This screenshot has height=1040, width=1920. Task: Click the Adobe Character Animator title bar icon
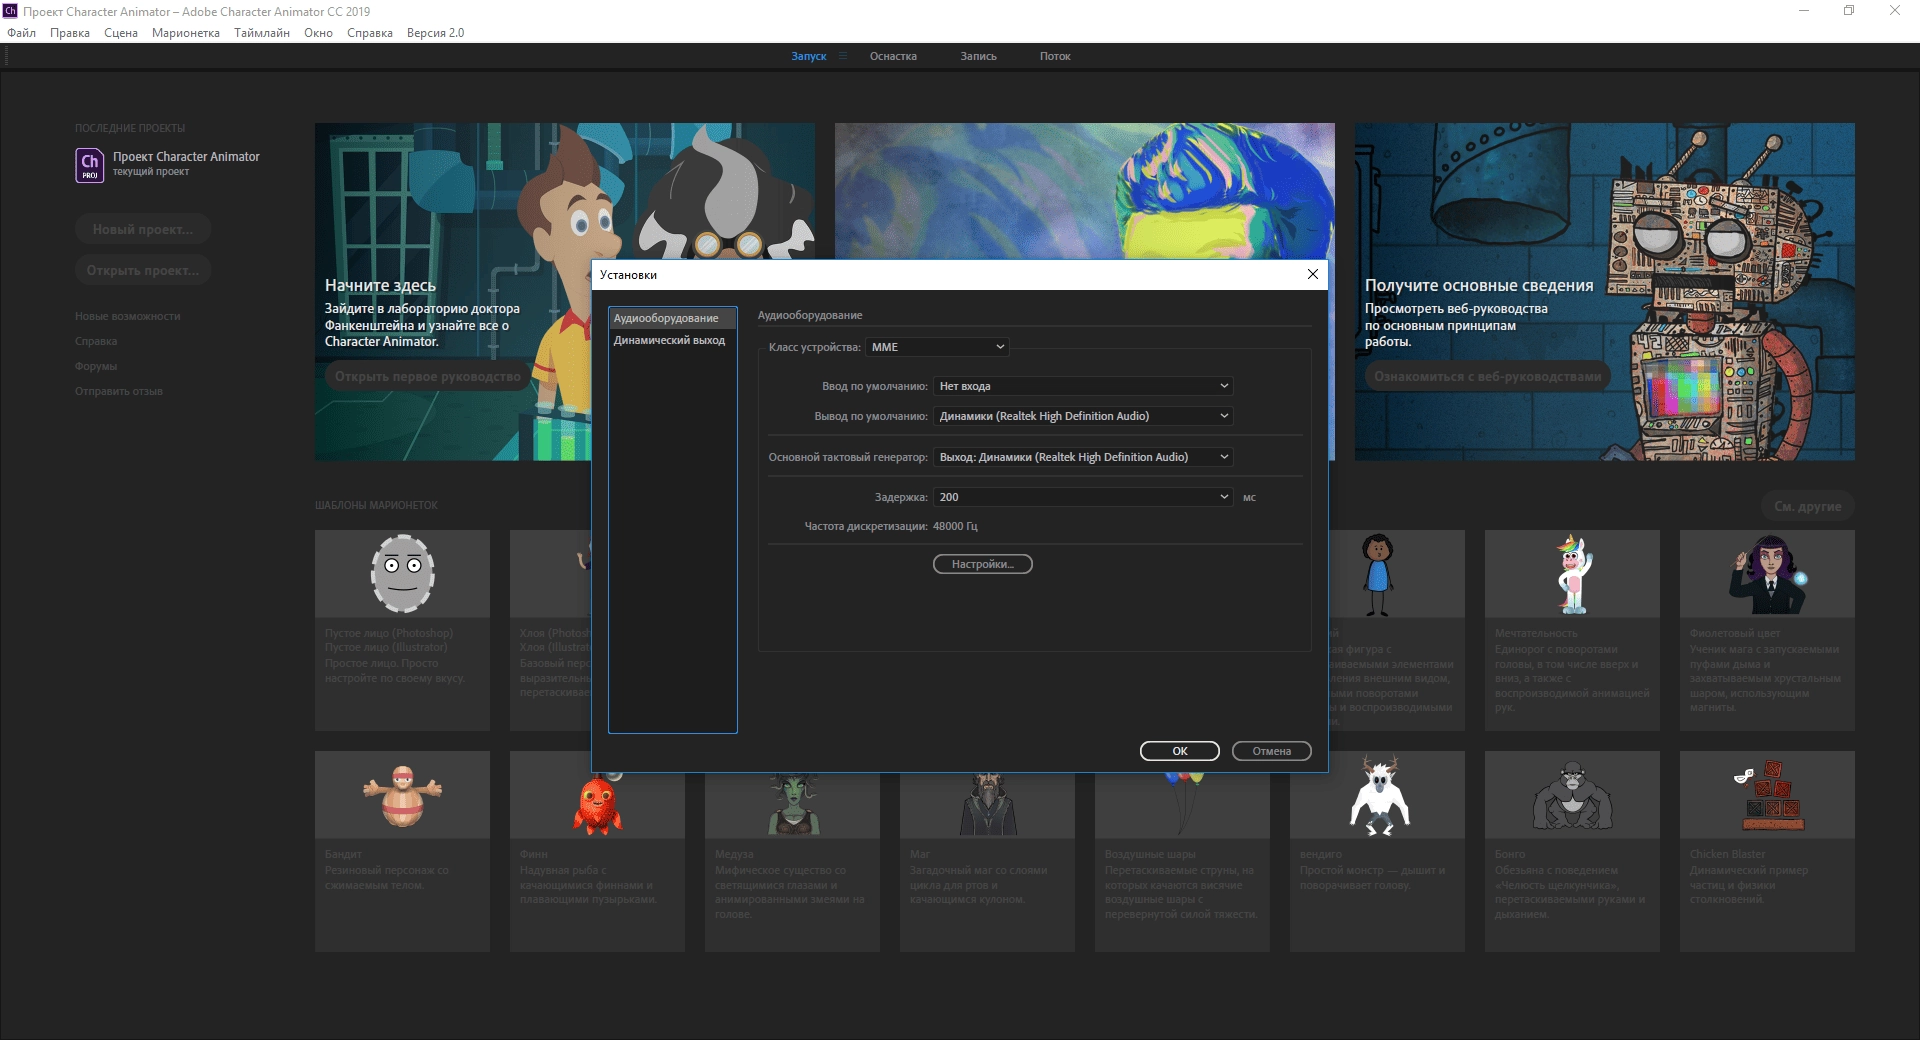pyautogui.click(x=10, y=11)
